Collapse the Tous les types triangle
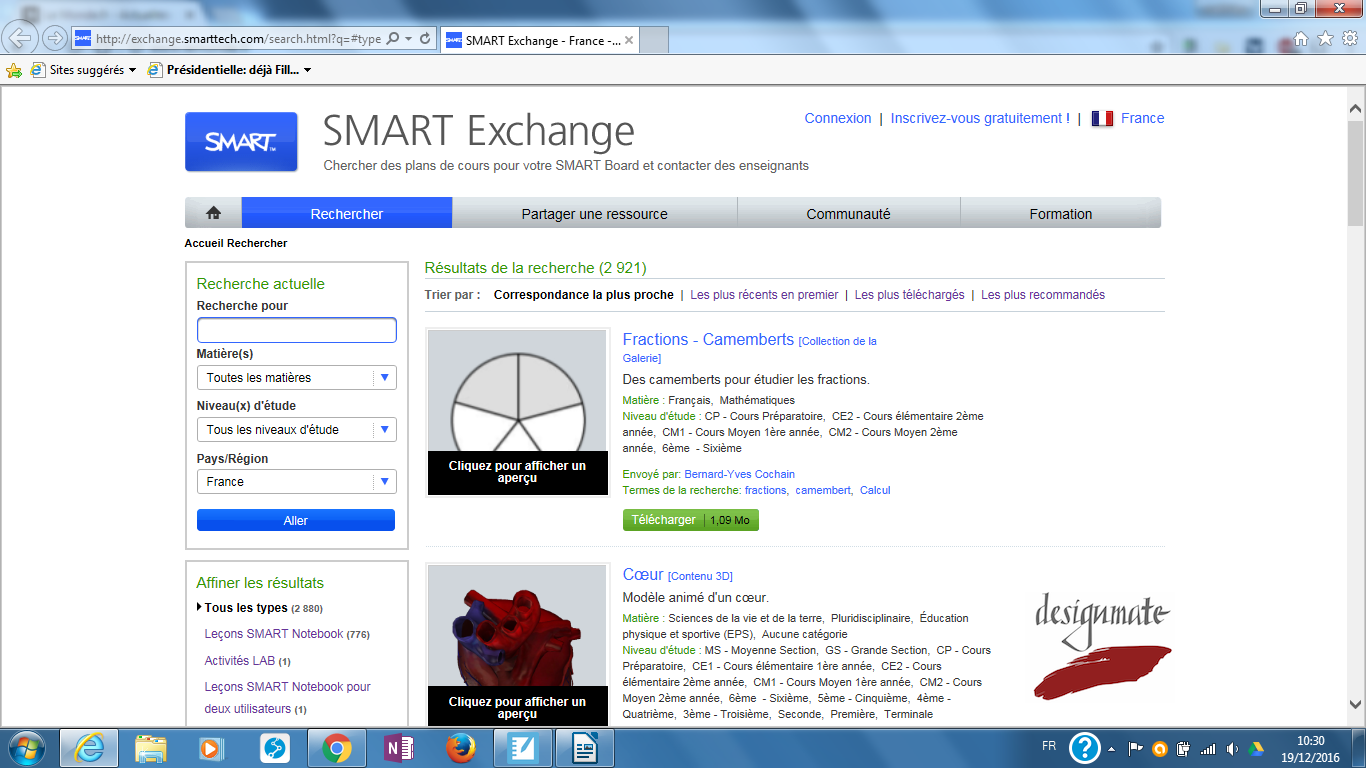Viewport: 1366px width, 768px height. pyautogui.click(x=200, y=607)
